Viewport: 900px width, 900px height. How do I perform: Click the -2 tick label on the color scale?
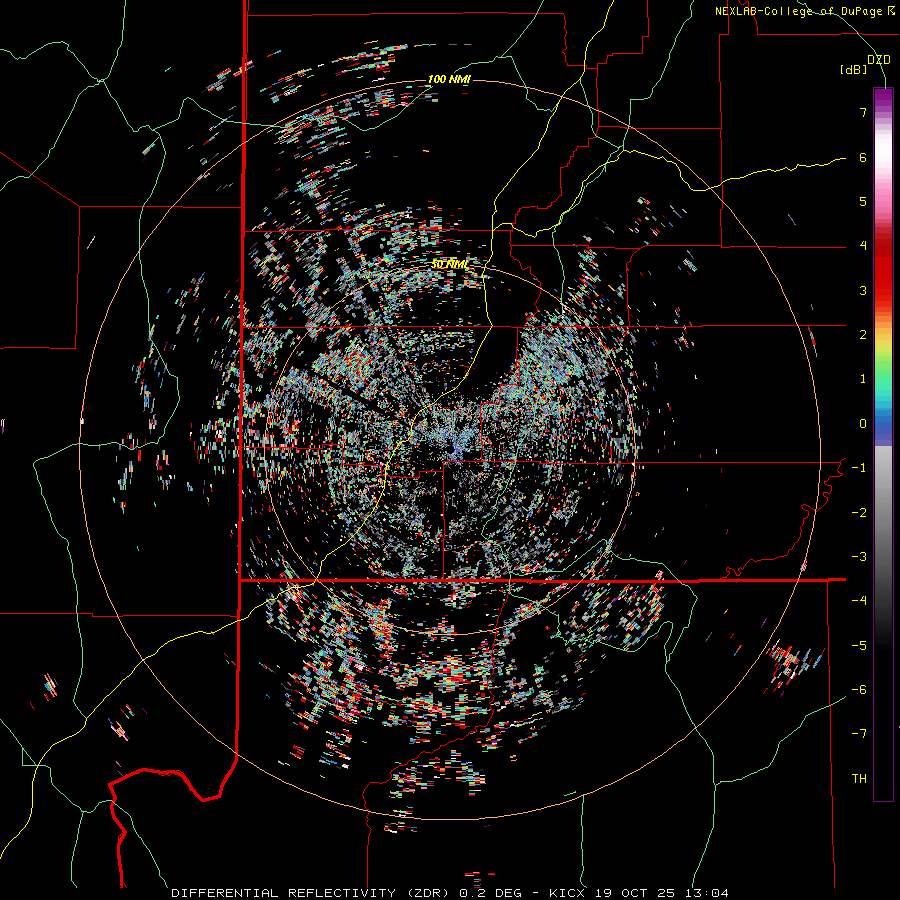click(x=859, y=513)
